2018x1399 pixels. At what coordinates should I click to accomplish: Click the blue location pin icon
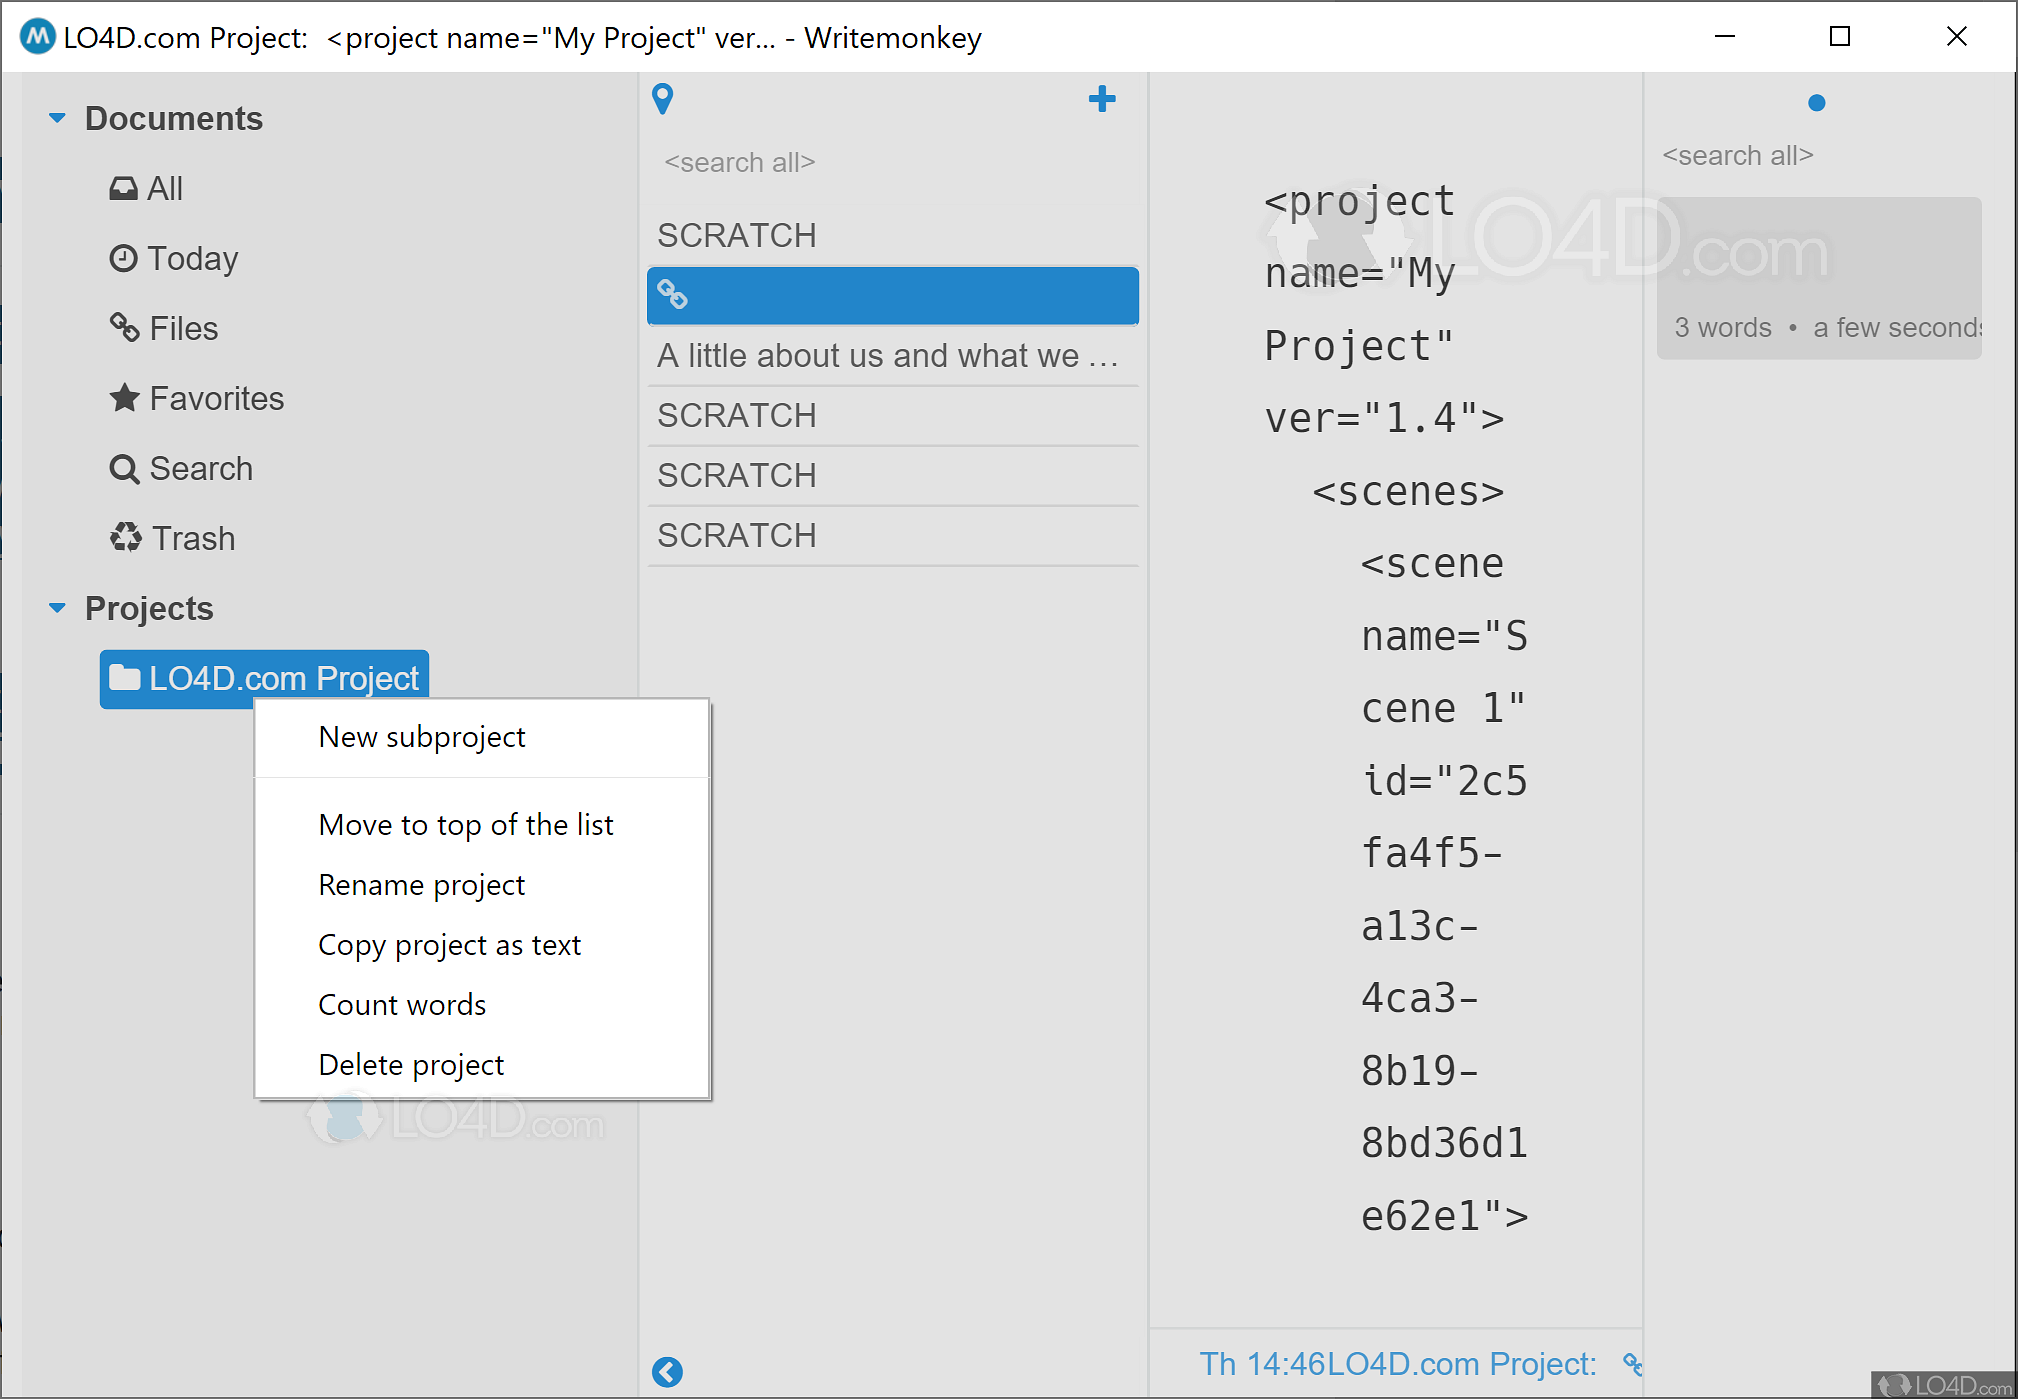tap(662, 99)
